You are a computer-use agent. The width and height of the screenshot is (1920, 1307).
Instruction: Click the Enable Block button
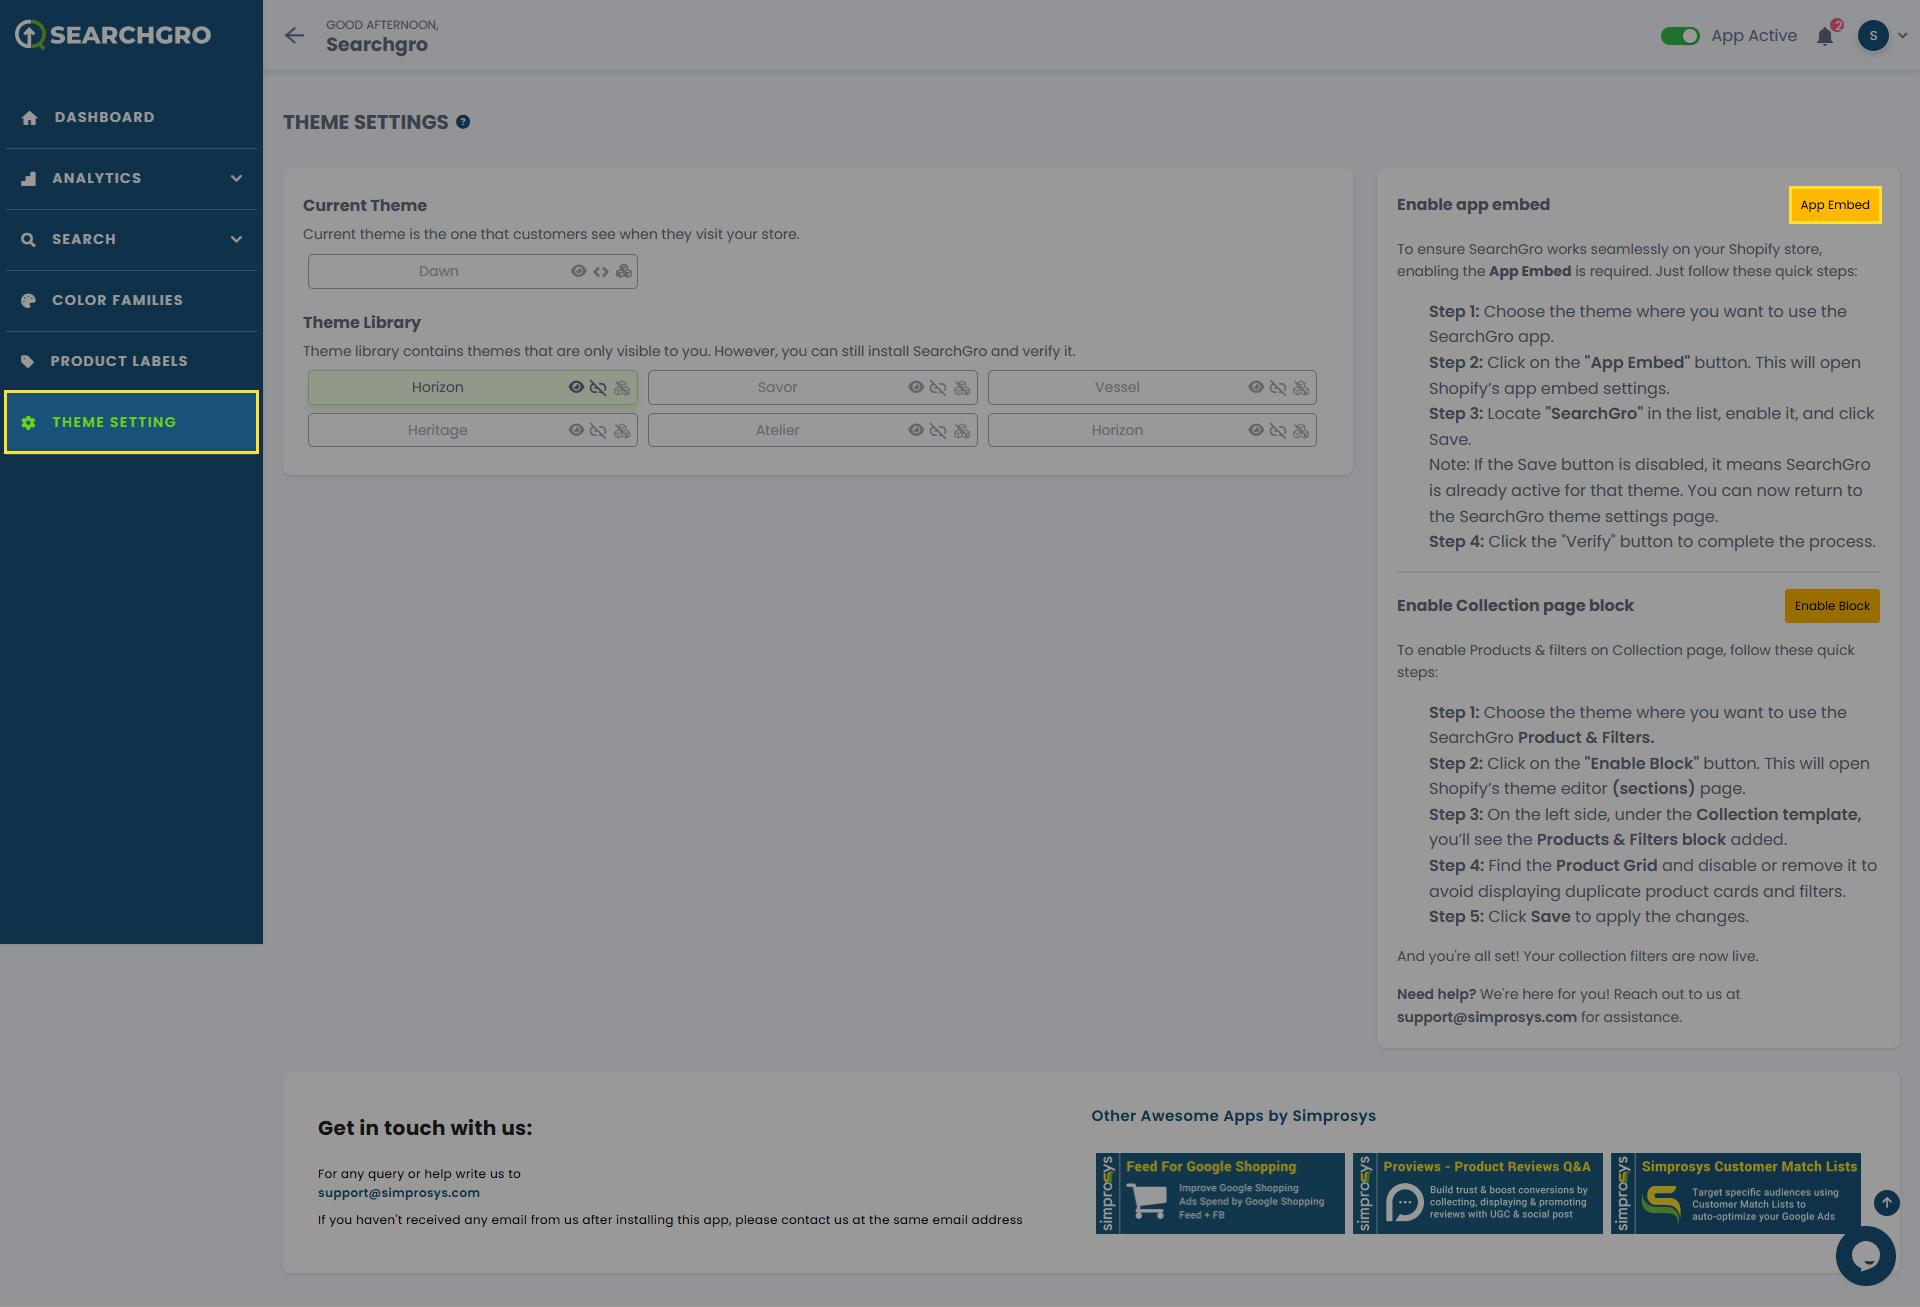point(1831,606)
